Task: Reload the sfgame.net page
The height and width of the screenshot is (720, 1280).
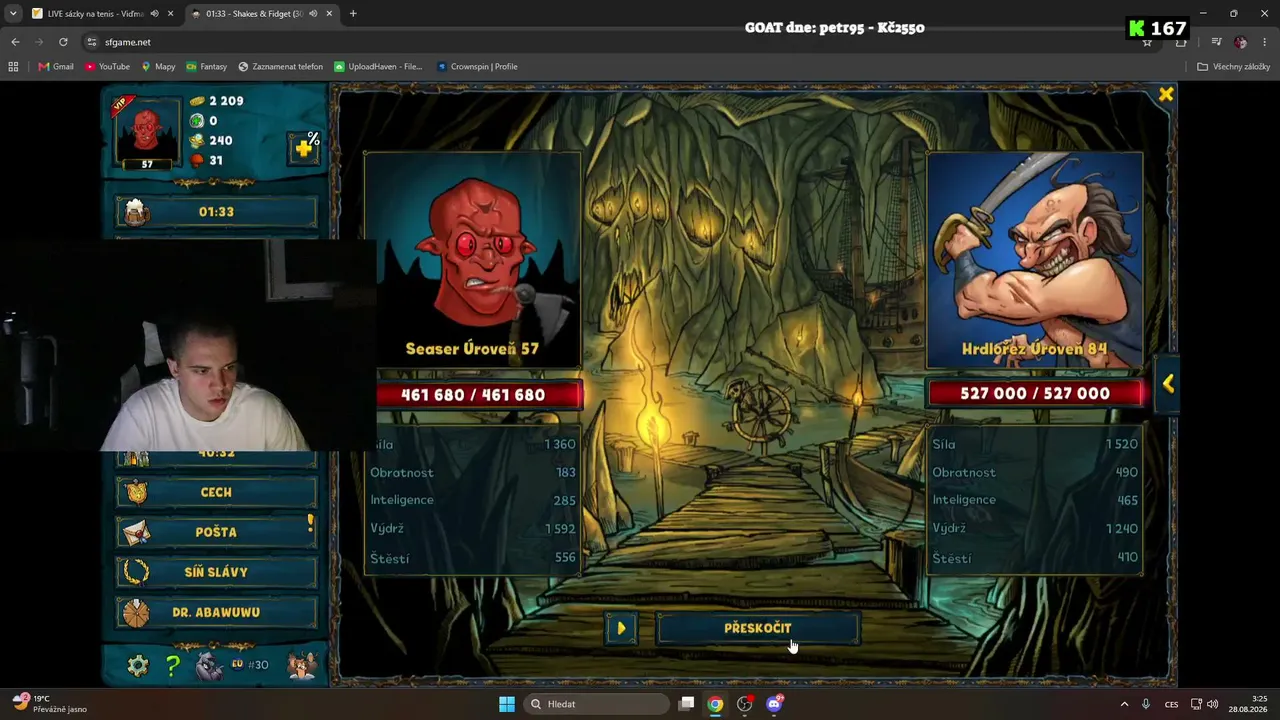Action: [63, 42]
